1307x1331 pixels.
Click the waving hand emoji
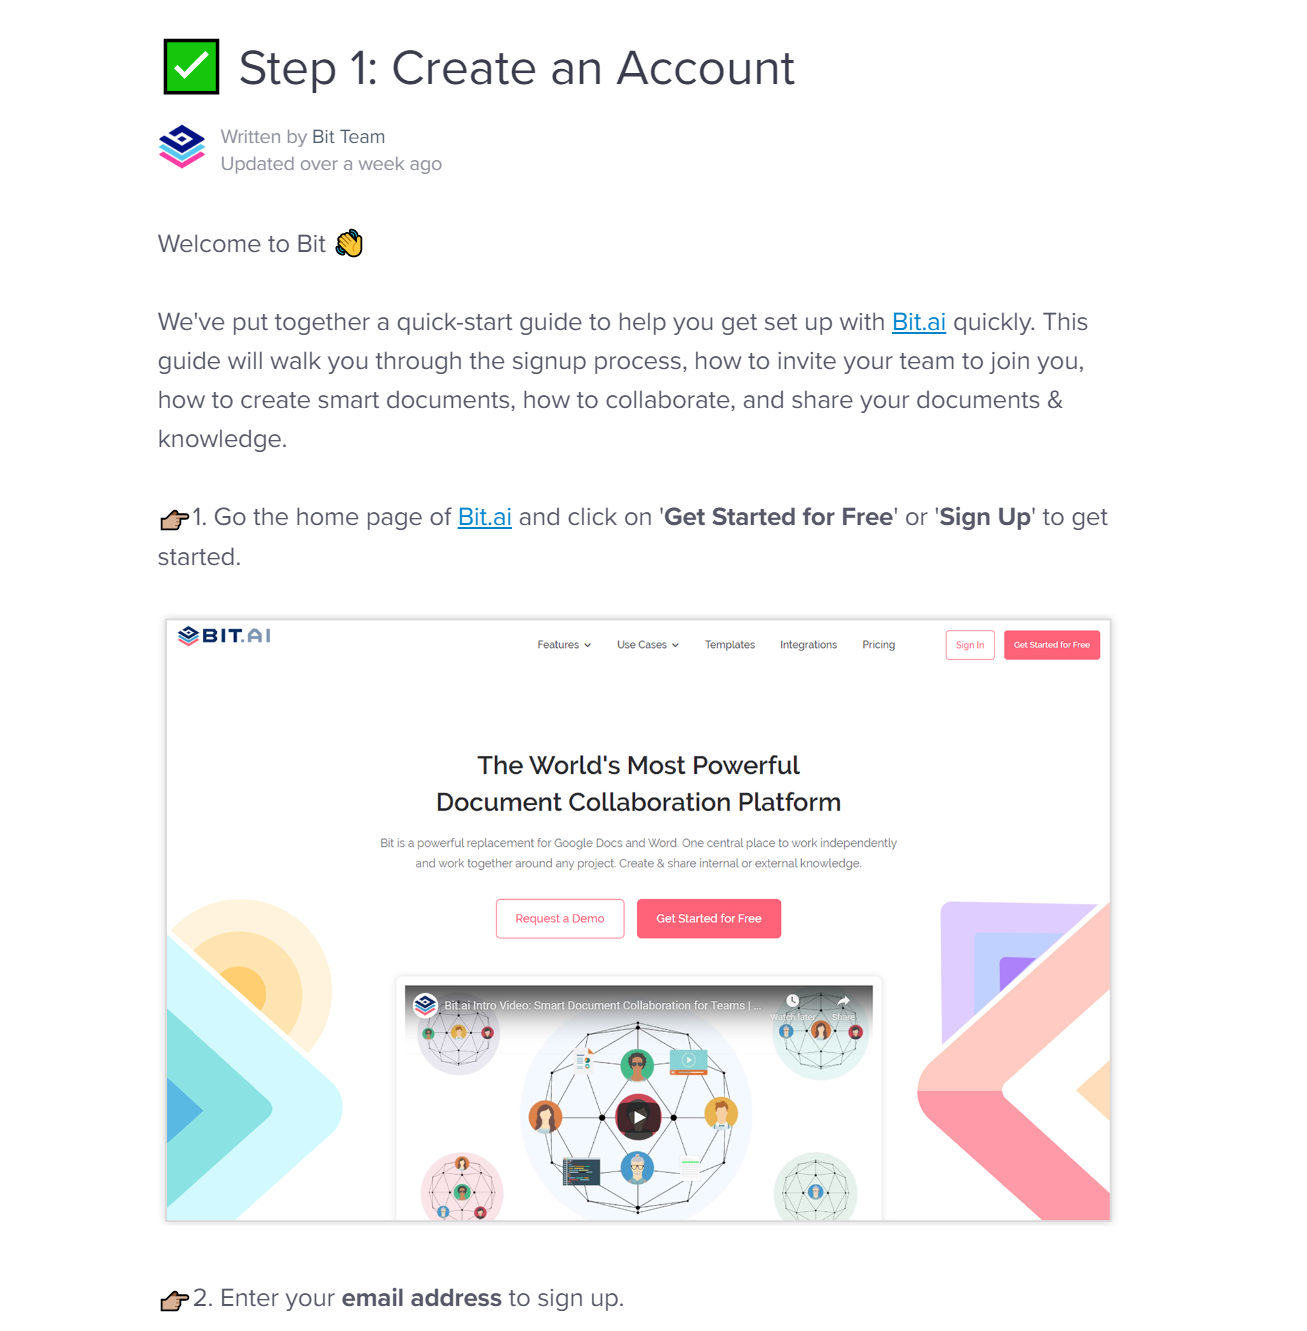349,244
